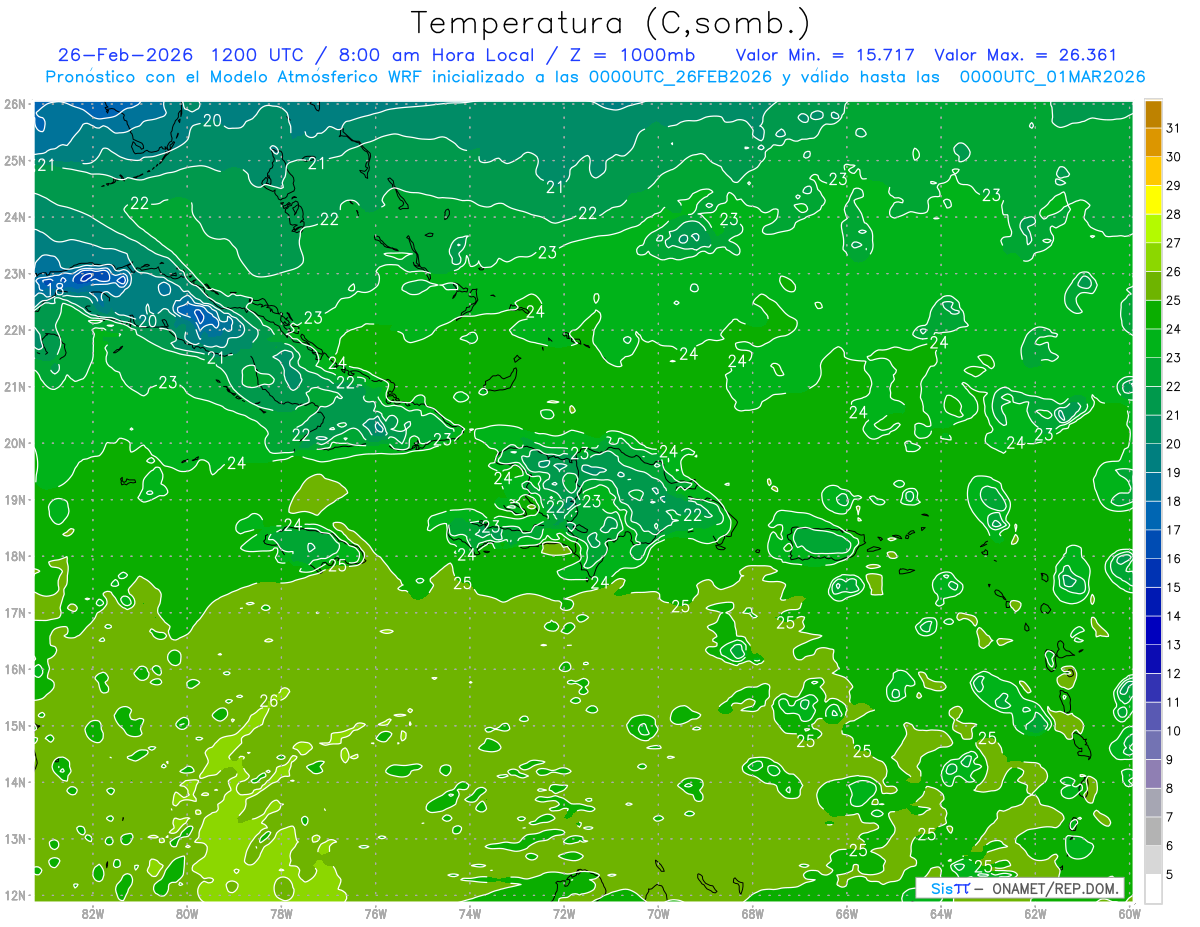Click the 14N latitude axis label
The width and height of the screenshot is (1200, 927).
point(14,782)
